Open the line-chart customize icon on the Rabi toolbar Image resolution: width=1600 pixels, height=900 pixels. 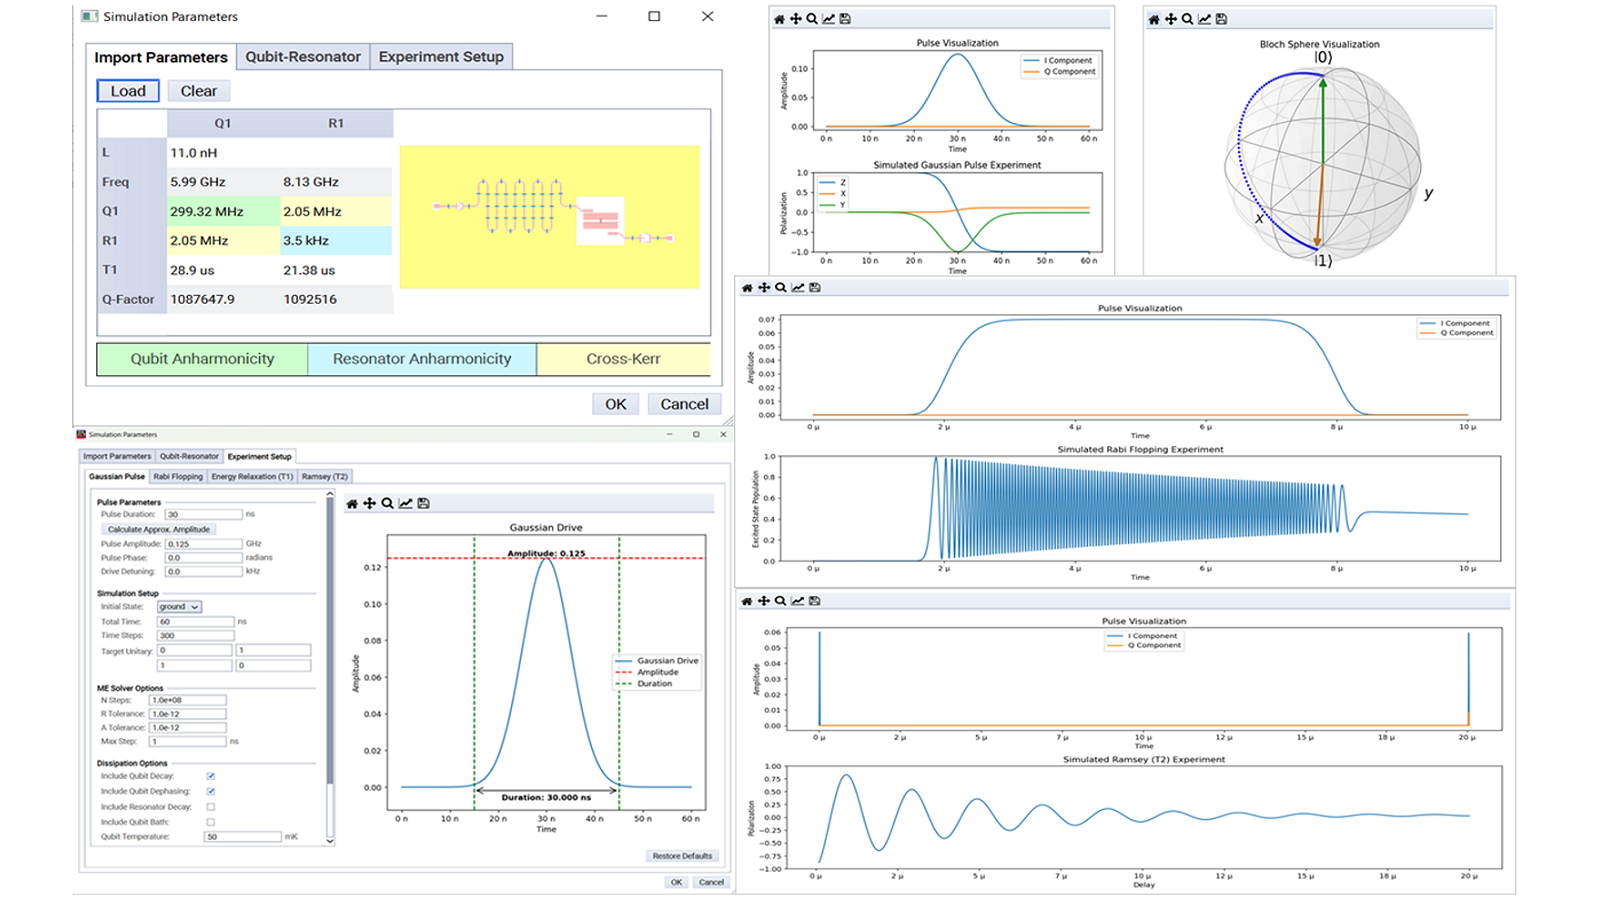tap(797, 288)
